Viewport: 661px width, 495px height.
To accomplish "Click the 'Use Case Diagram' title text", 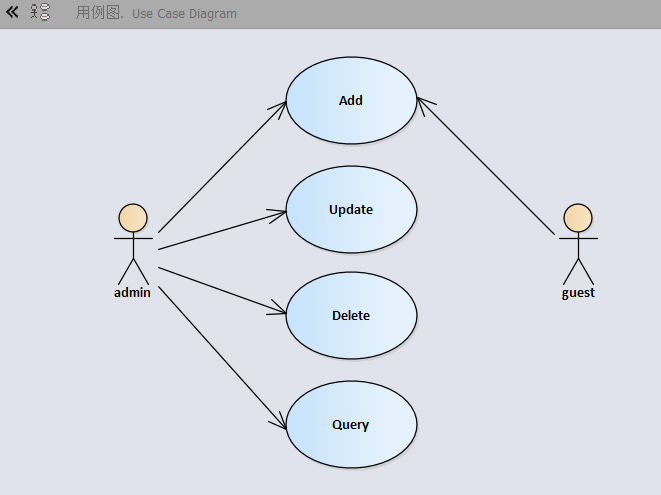I will click(x=184, y=14).
